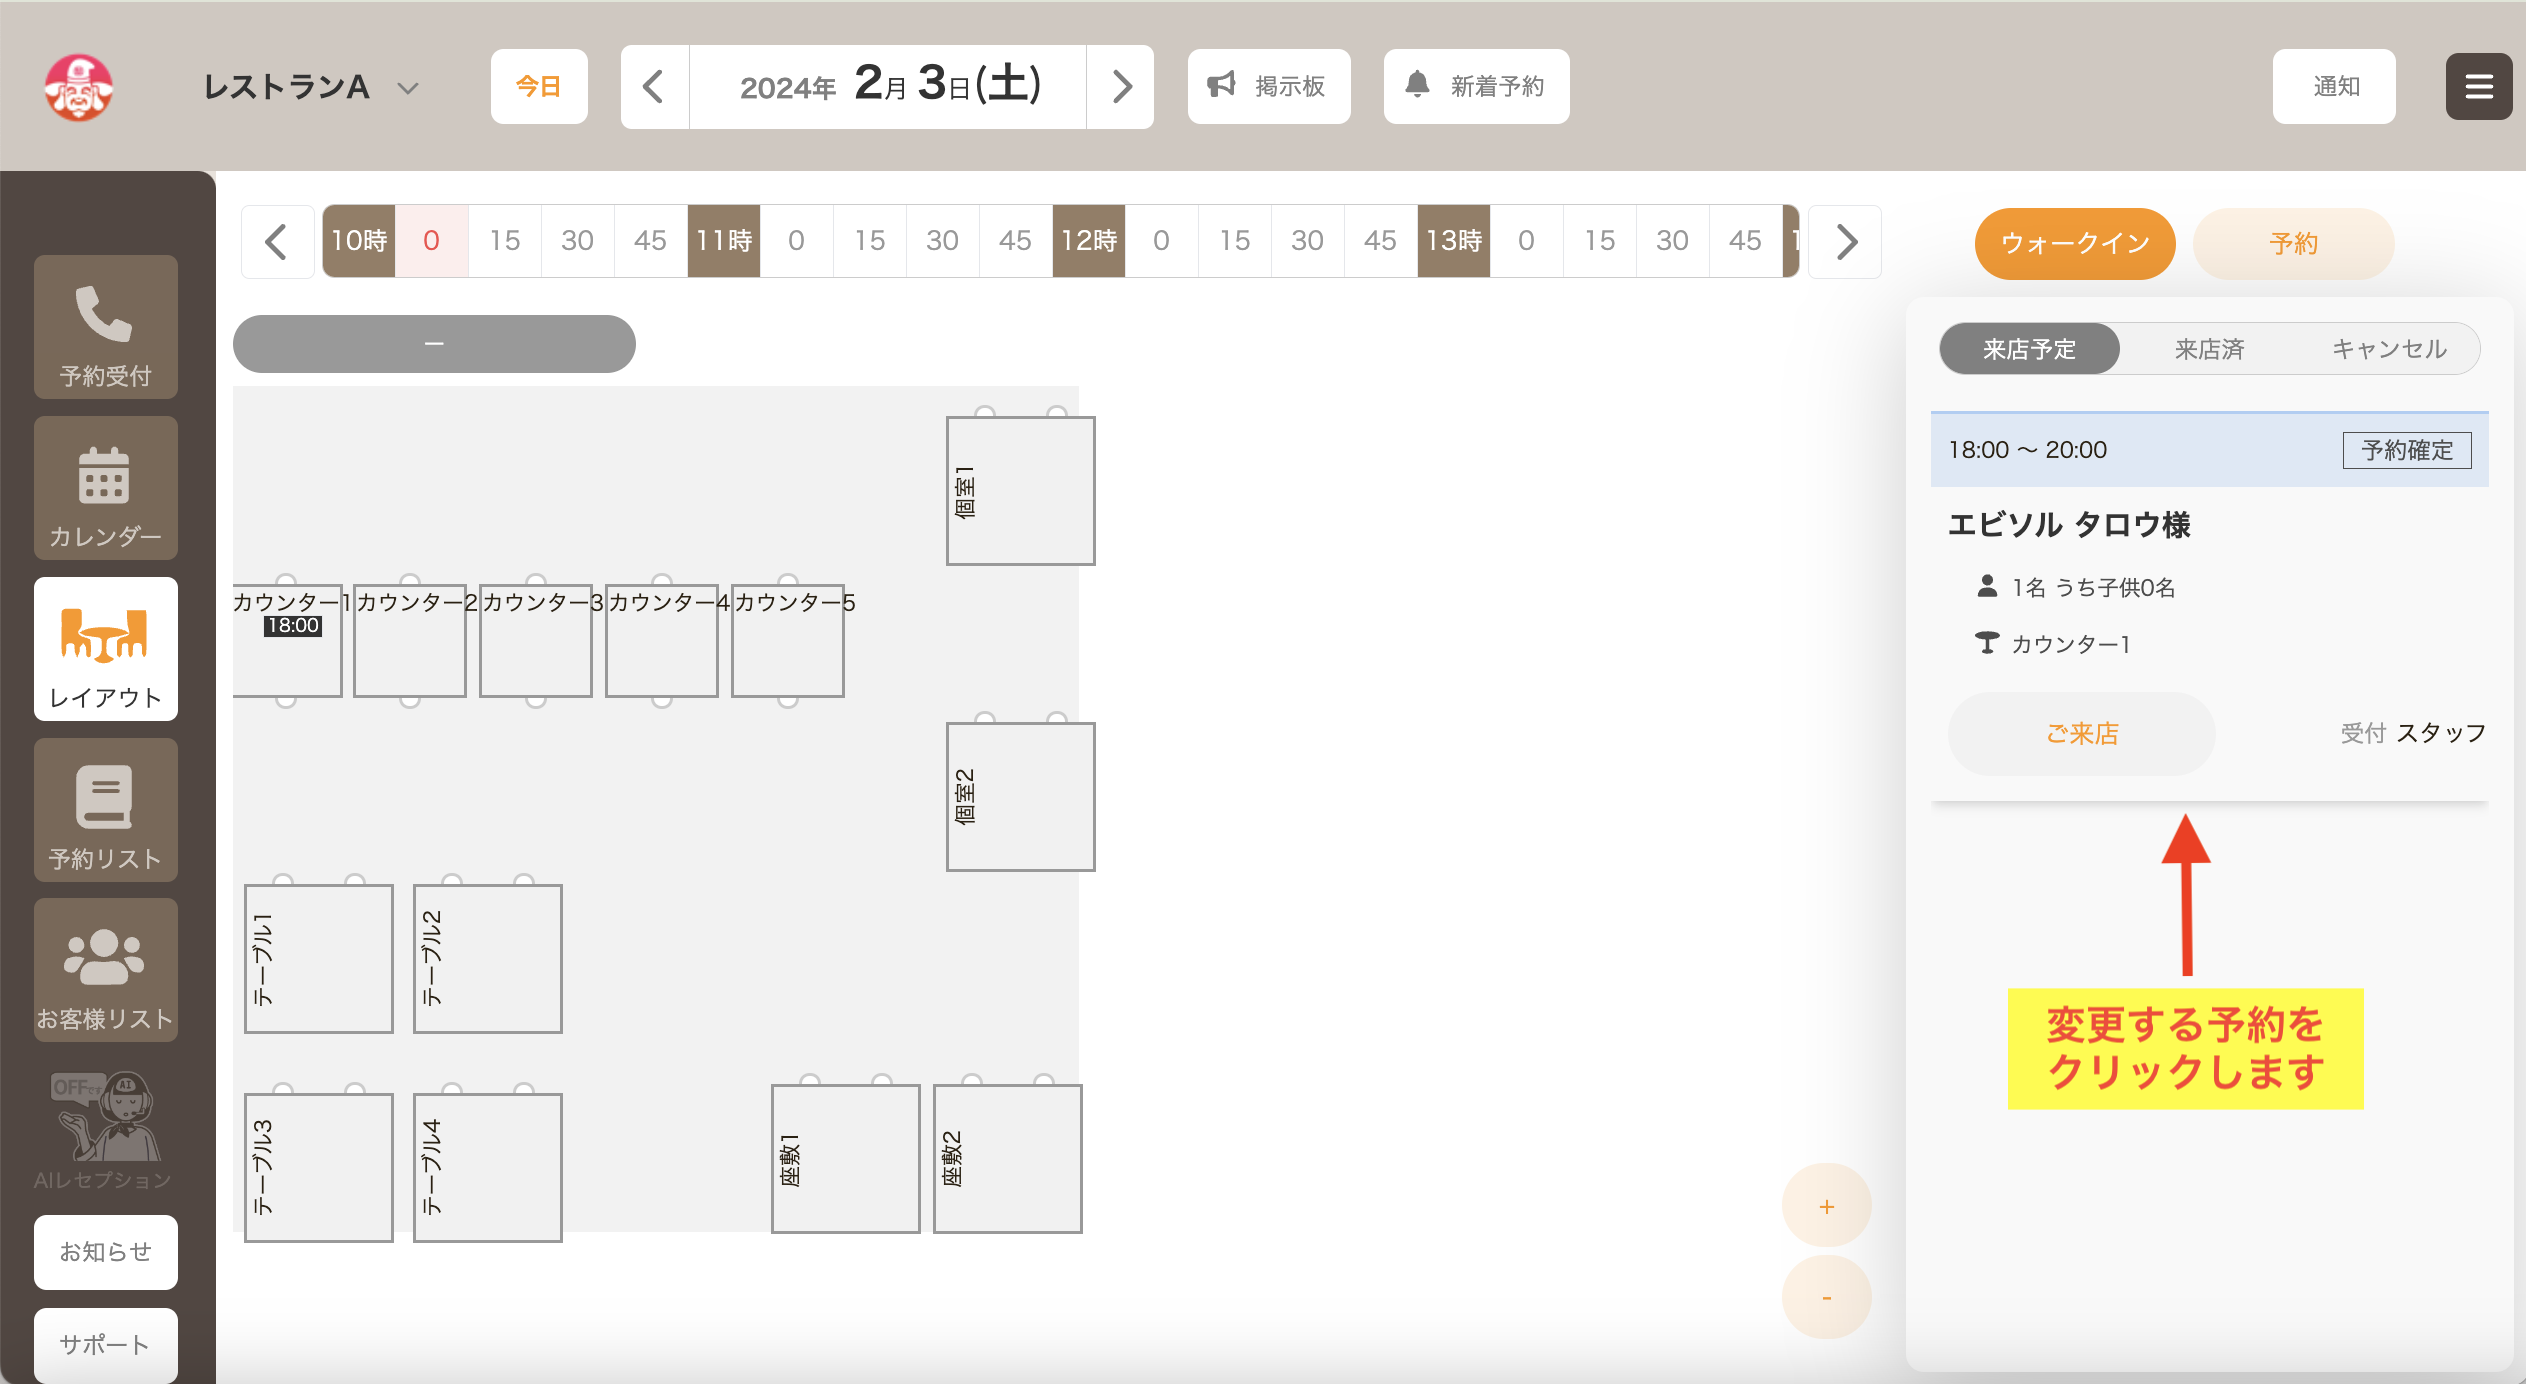Click the 受付 スタッフ label
The height and width of the screenshot is (1384, 2526).
tap(2413, 733)
